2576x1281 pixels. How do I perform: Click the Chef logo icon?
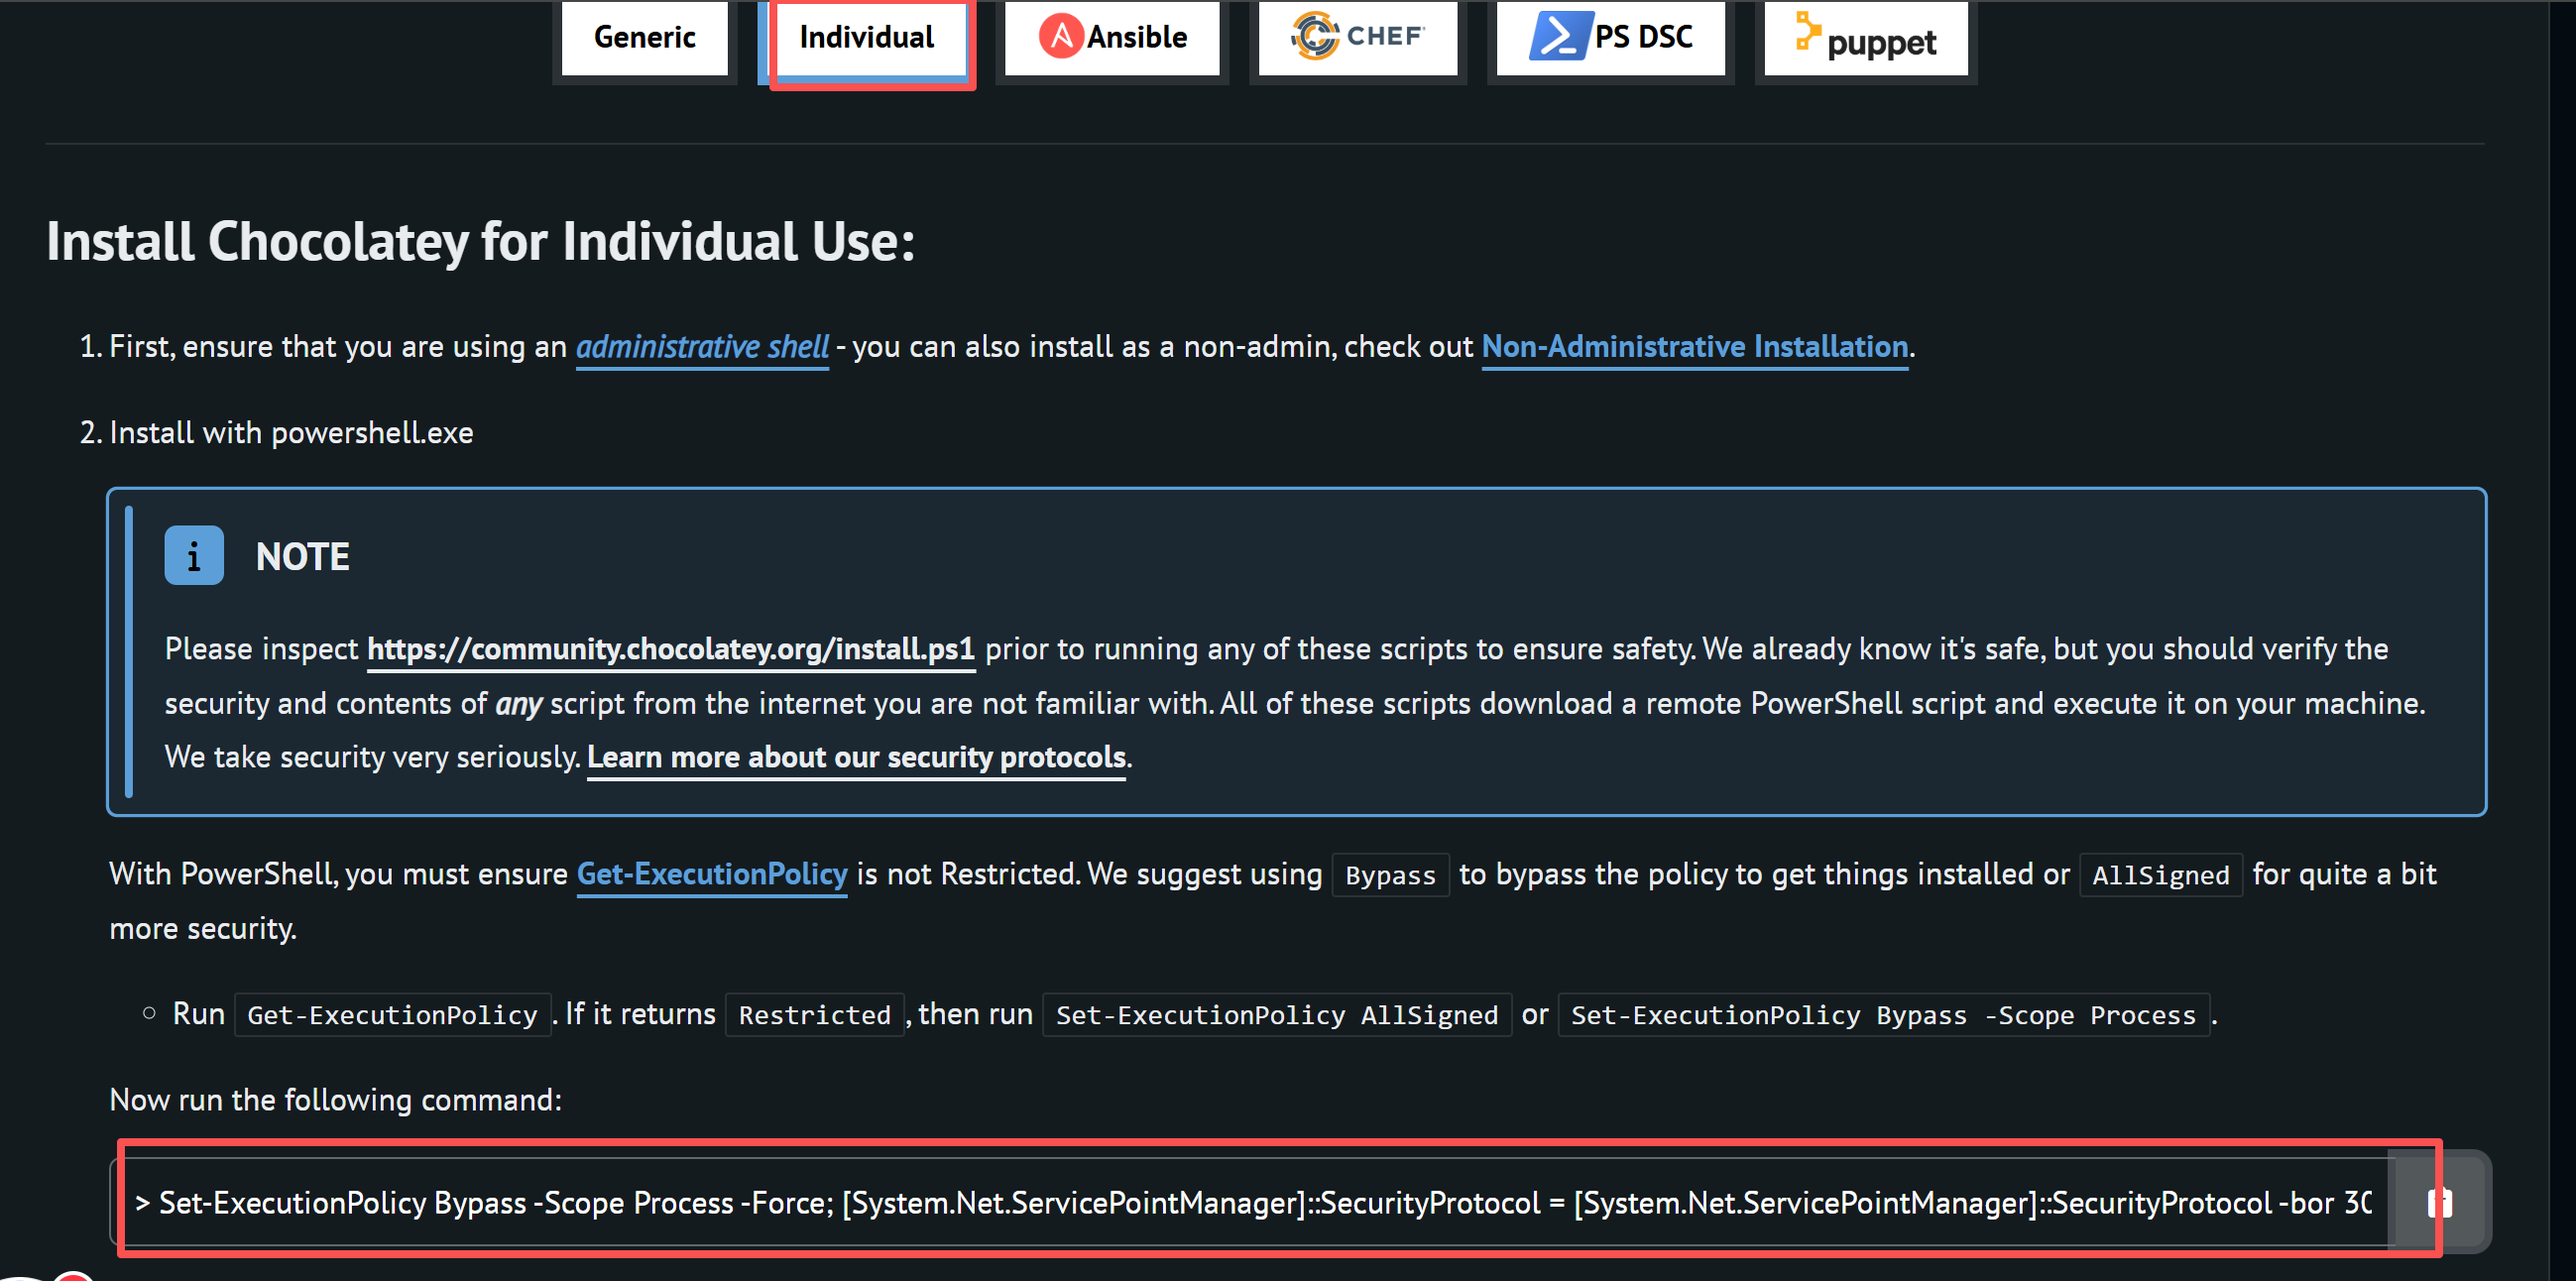click(1314, 36)
